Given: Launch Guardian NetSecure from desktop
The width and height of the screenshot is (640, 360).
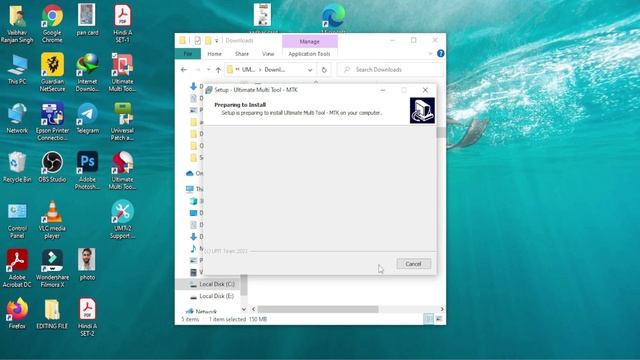Looking at the screenshot, I should [52, 72].
